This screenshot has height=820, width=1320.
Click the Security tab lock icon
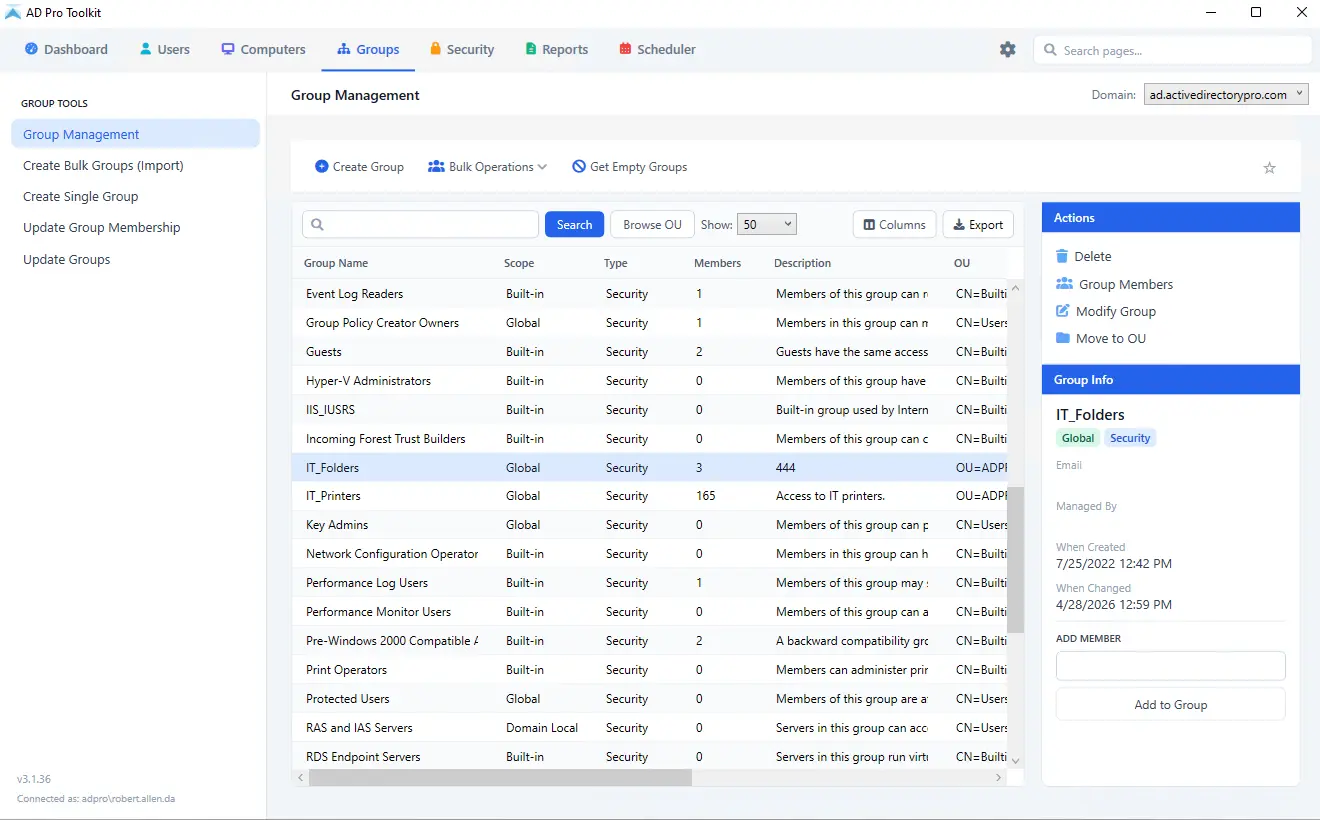436,49
